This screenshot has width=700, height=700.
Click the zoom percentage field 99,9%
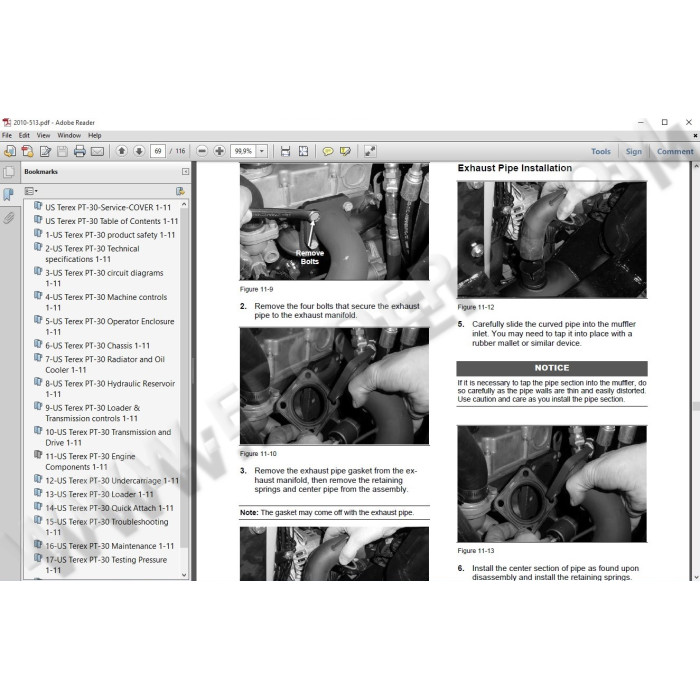(x=244, y=151)
